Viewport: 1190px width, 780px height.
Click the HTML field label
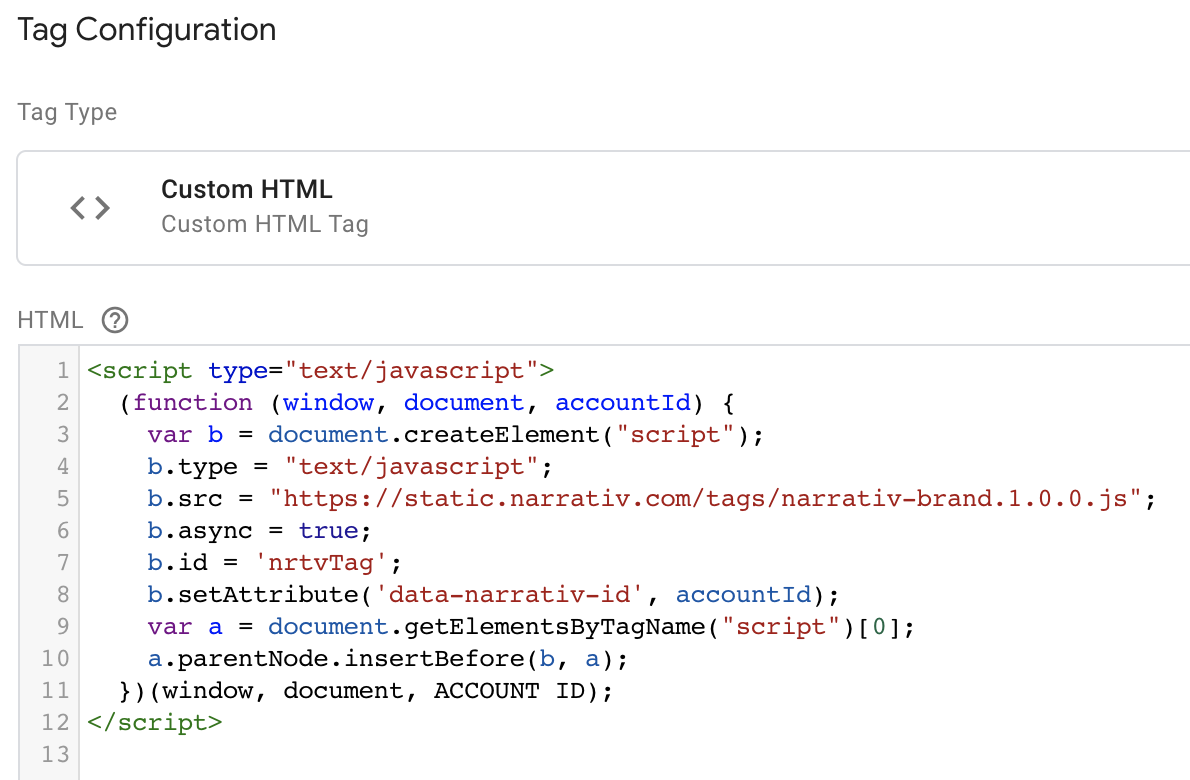tap(50, 320)
